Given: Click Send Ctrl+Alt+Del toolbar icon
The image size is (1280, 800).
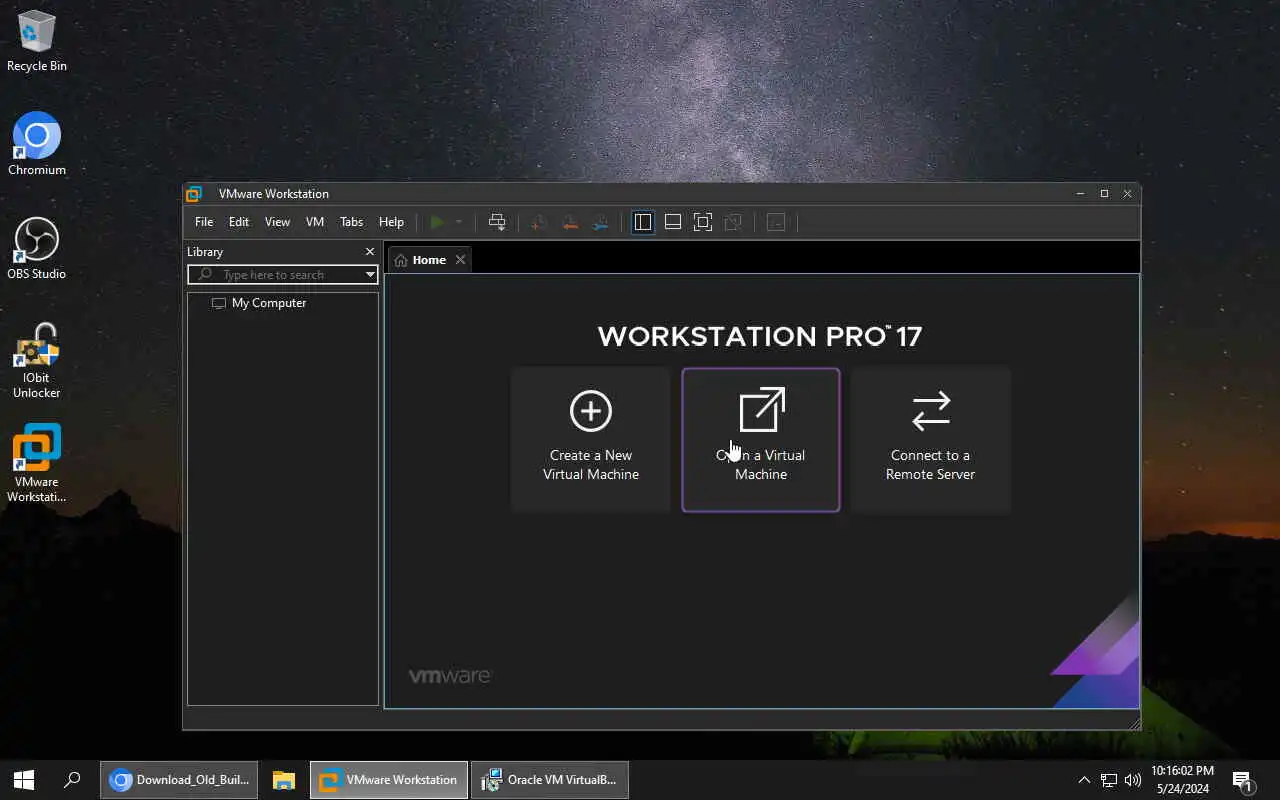Looking at the screenshot, I should pos(497,222).
